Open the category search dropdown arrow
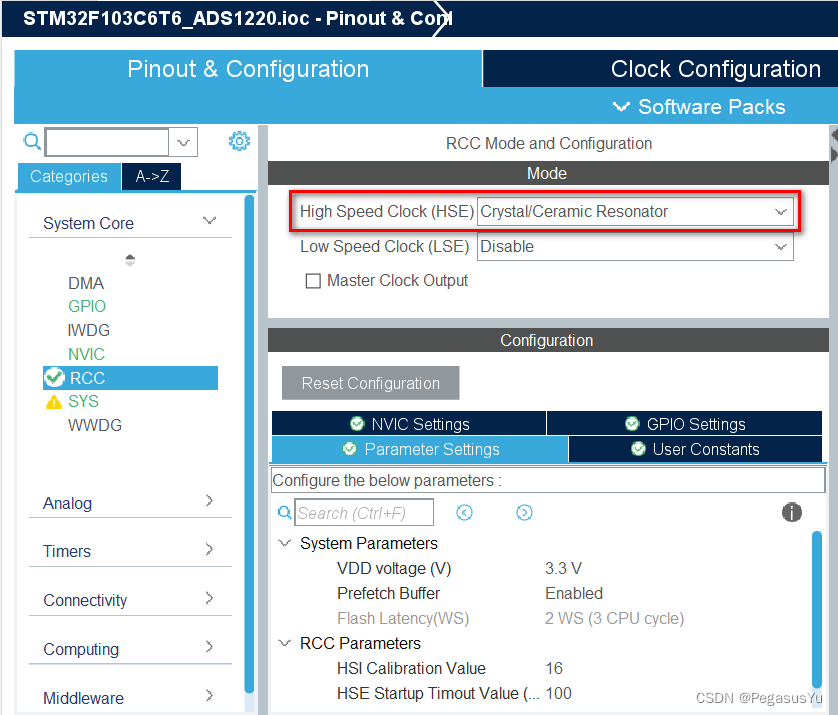This screenshot has width=838, height=715. point(183,142)
